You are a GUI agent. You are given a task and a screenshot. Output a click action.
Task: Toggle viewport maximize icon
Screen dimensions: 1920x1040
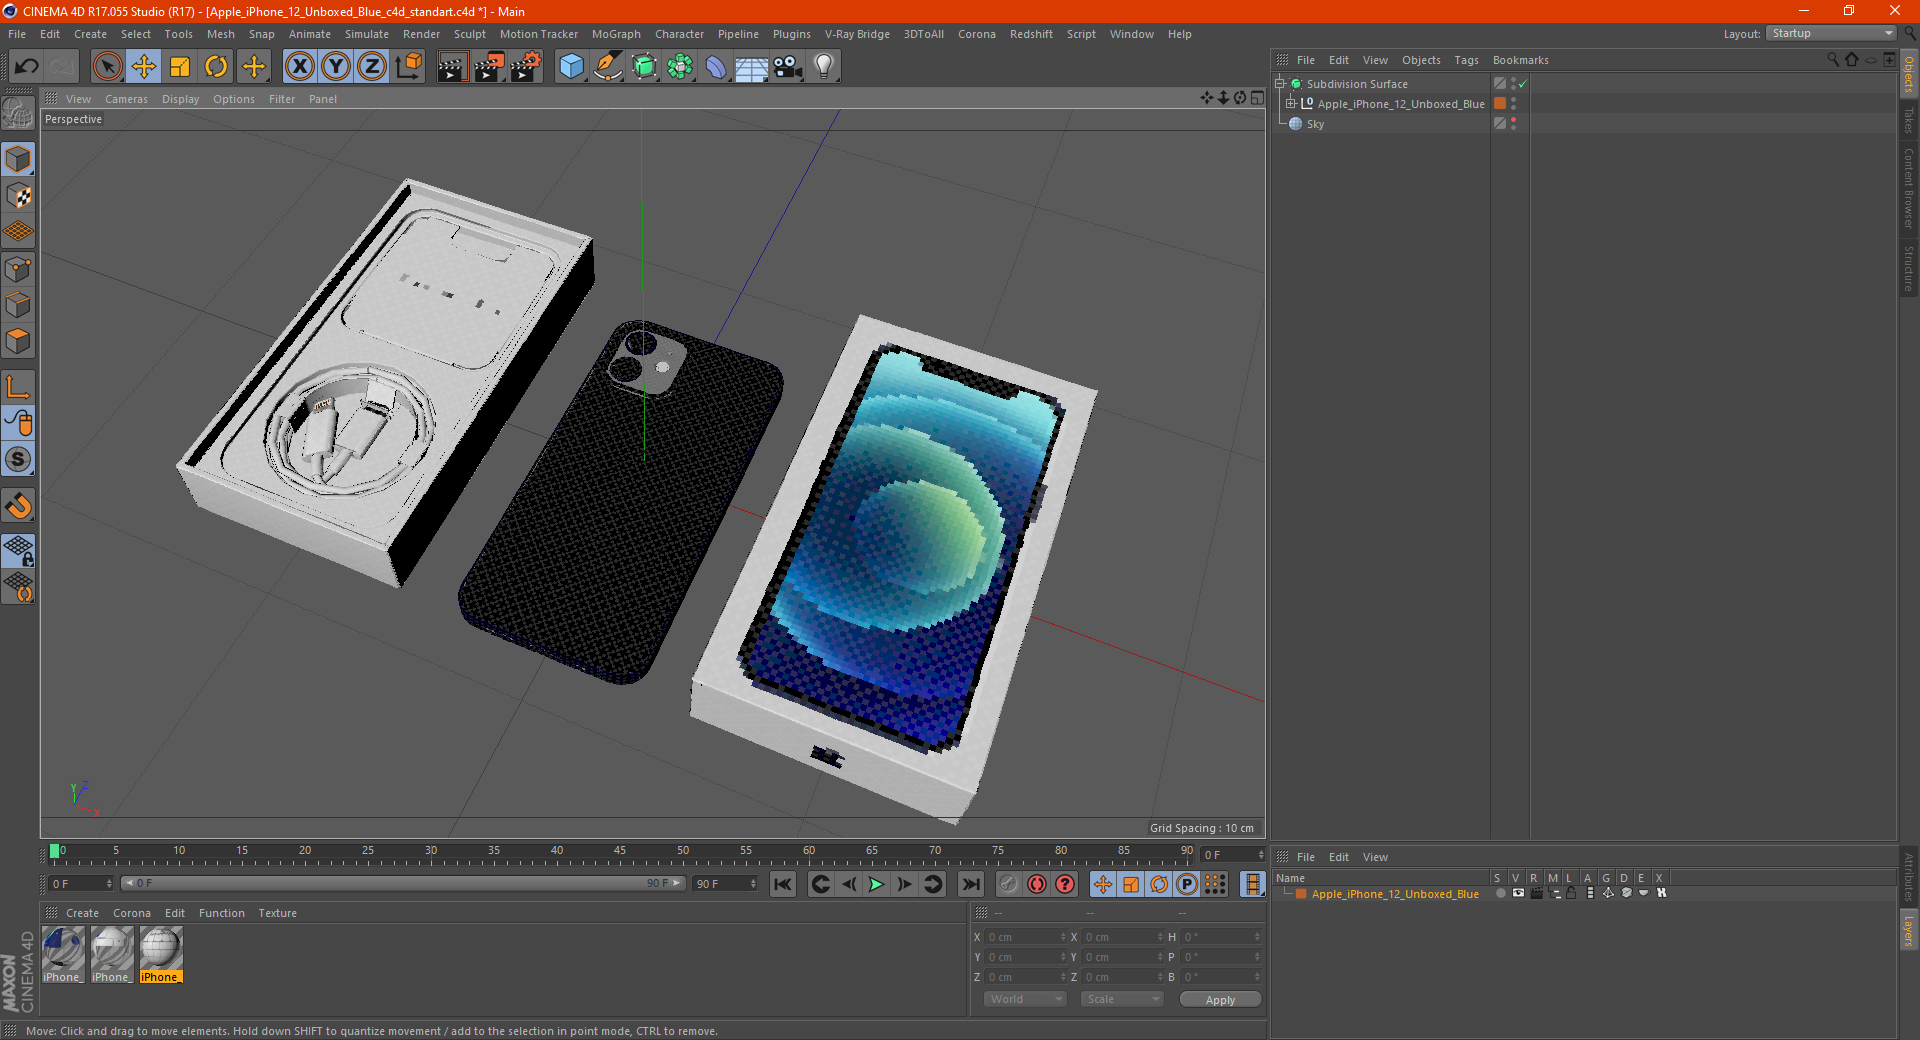click(1257, 98)
